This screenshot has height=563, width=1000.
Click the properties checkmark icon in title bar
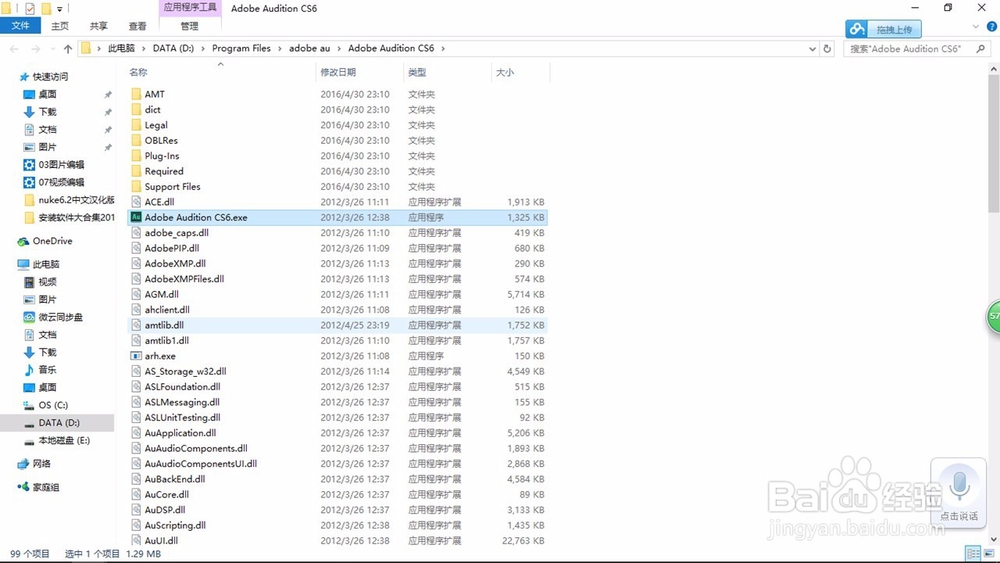pos(29,8)
